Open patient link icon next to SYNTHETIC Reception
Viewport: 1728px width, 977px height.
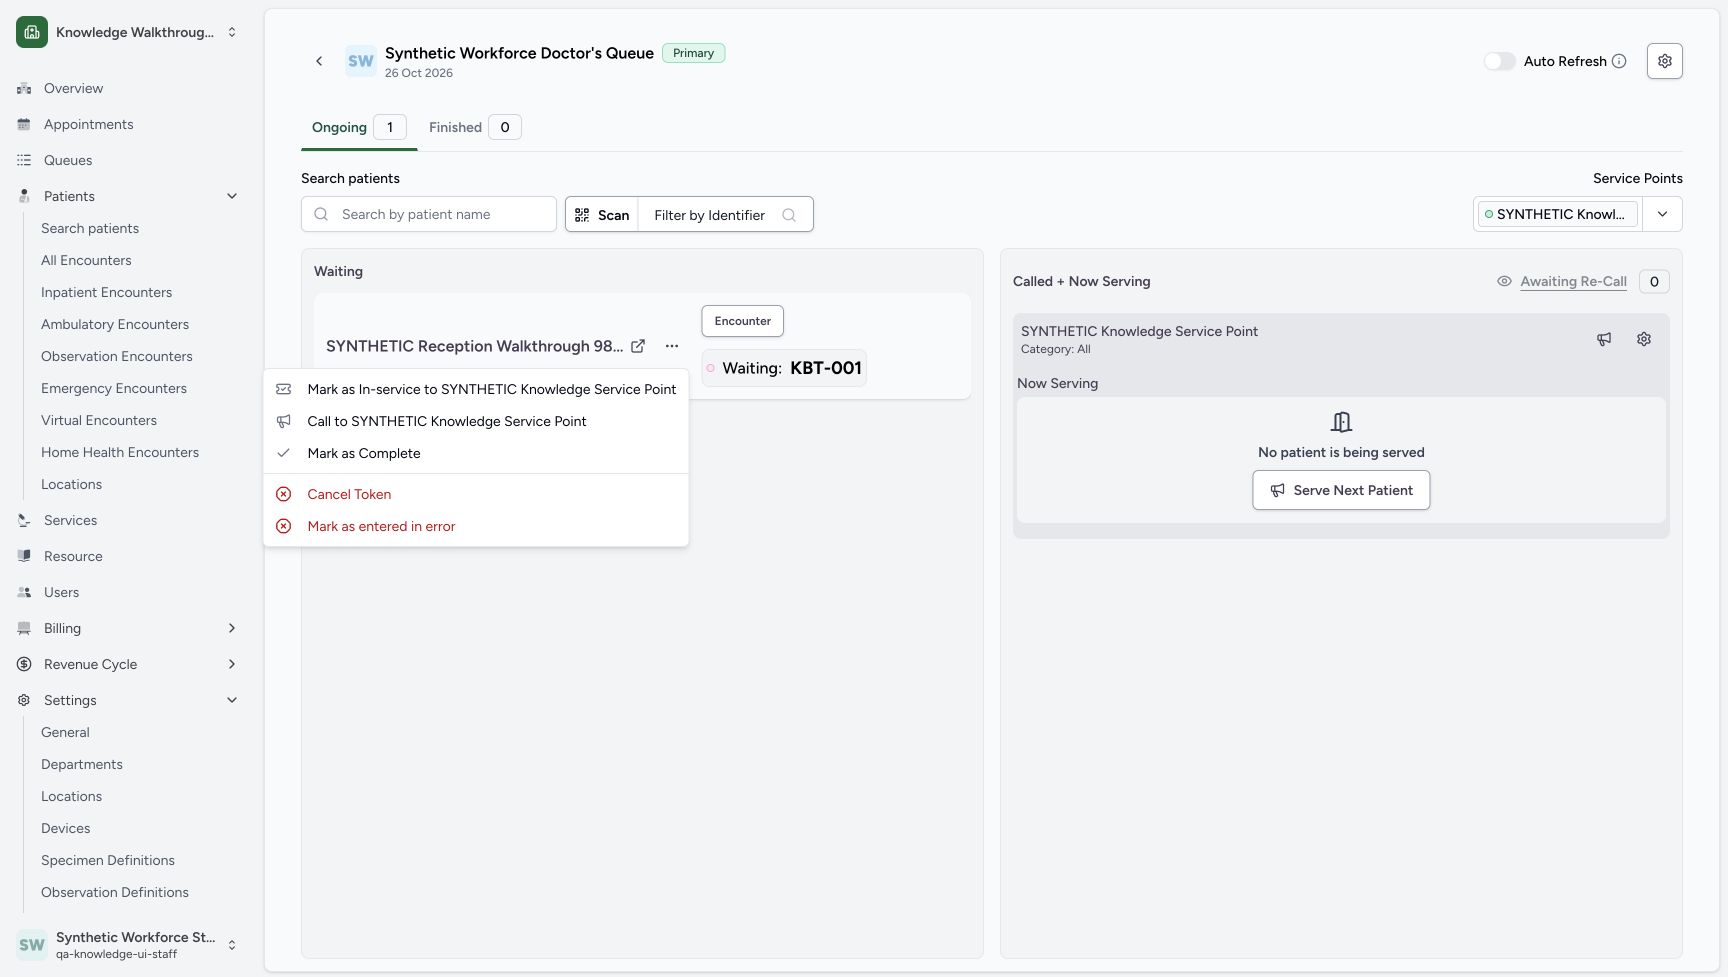tap(638, 346)
